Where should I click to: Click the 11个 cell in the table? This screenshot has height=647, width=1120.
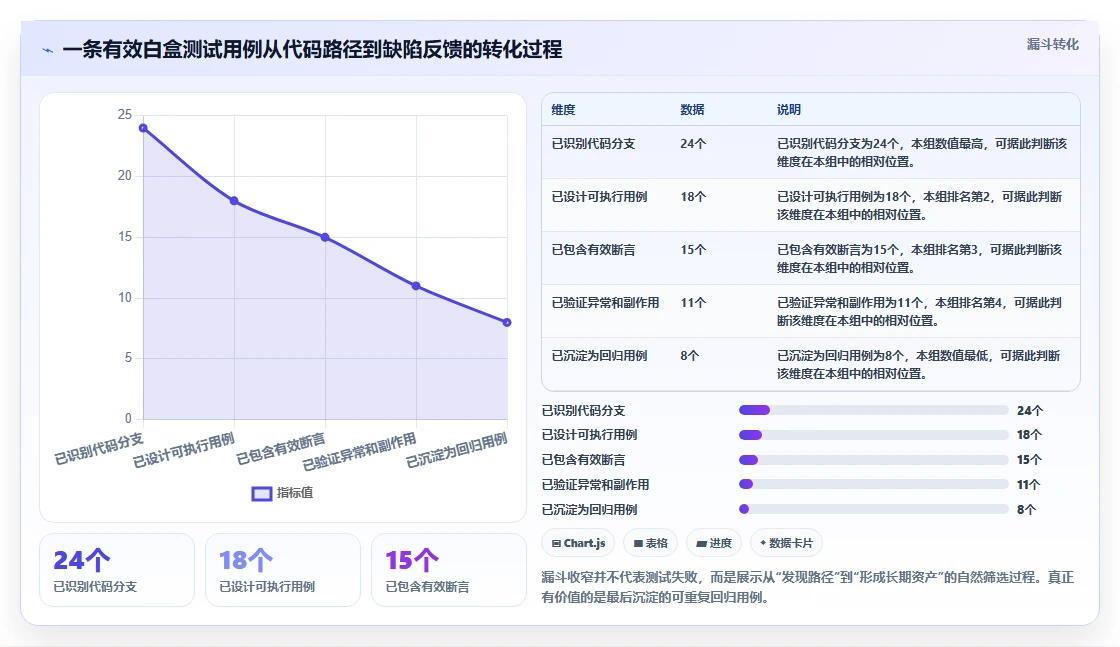coord(693,303)
